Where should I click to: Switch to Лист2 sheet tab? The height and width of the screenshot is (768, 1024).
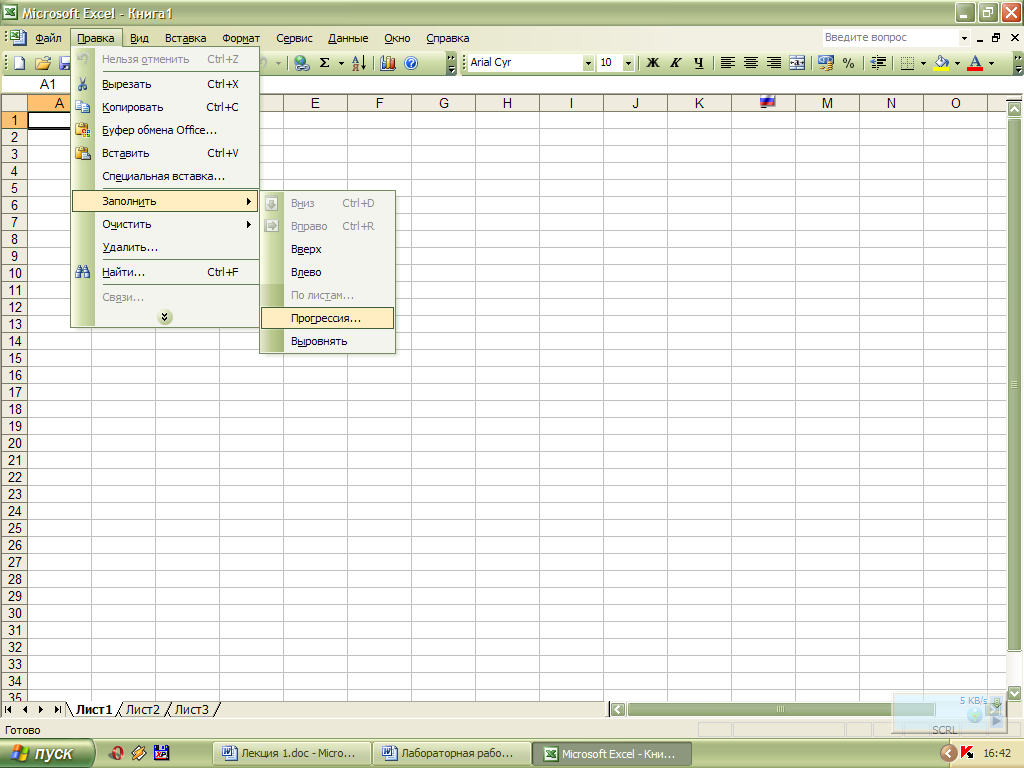[x=143, y=709]
